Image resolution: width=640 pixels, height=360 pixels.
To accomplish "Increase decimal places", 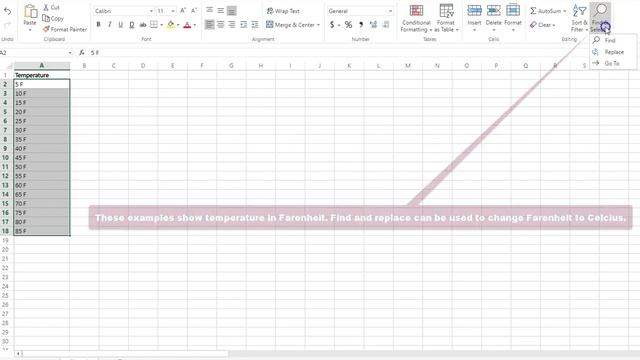I will coord(373,25).
